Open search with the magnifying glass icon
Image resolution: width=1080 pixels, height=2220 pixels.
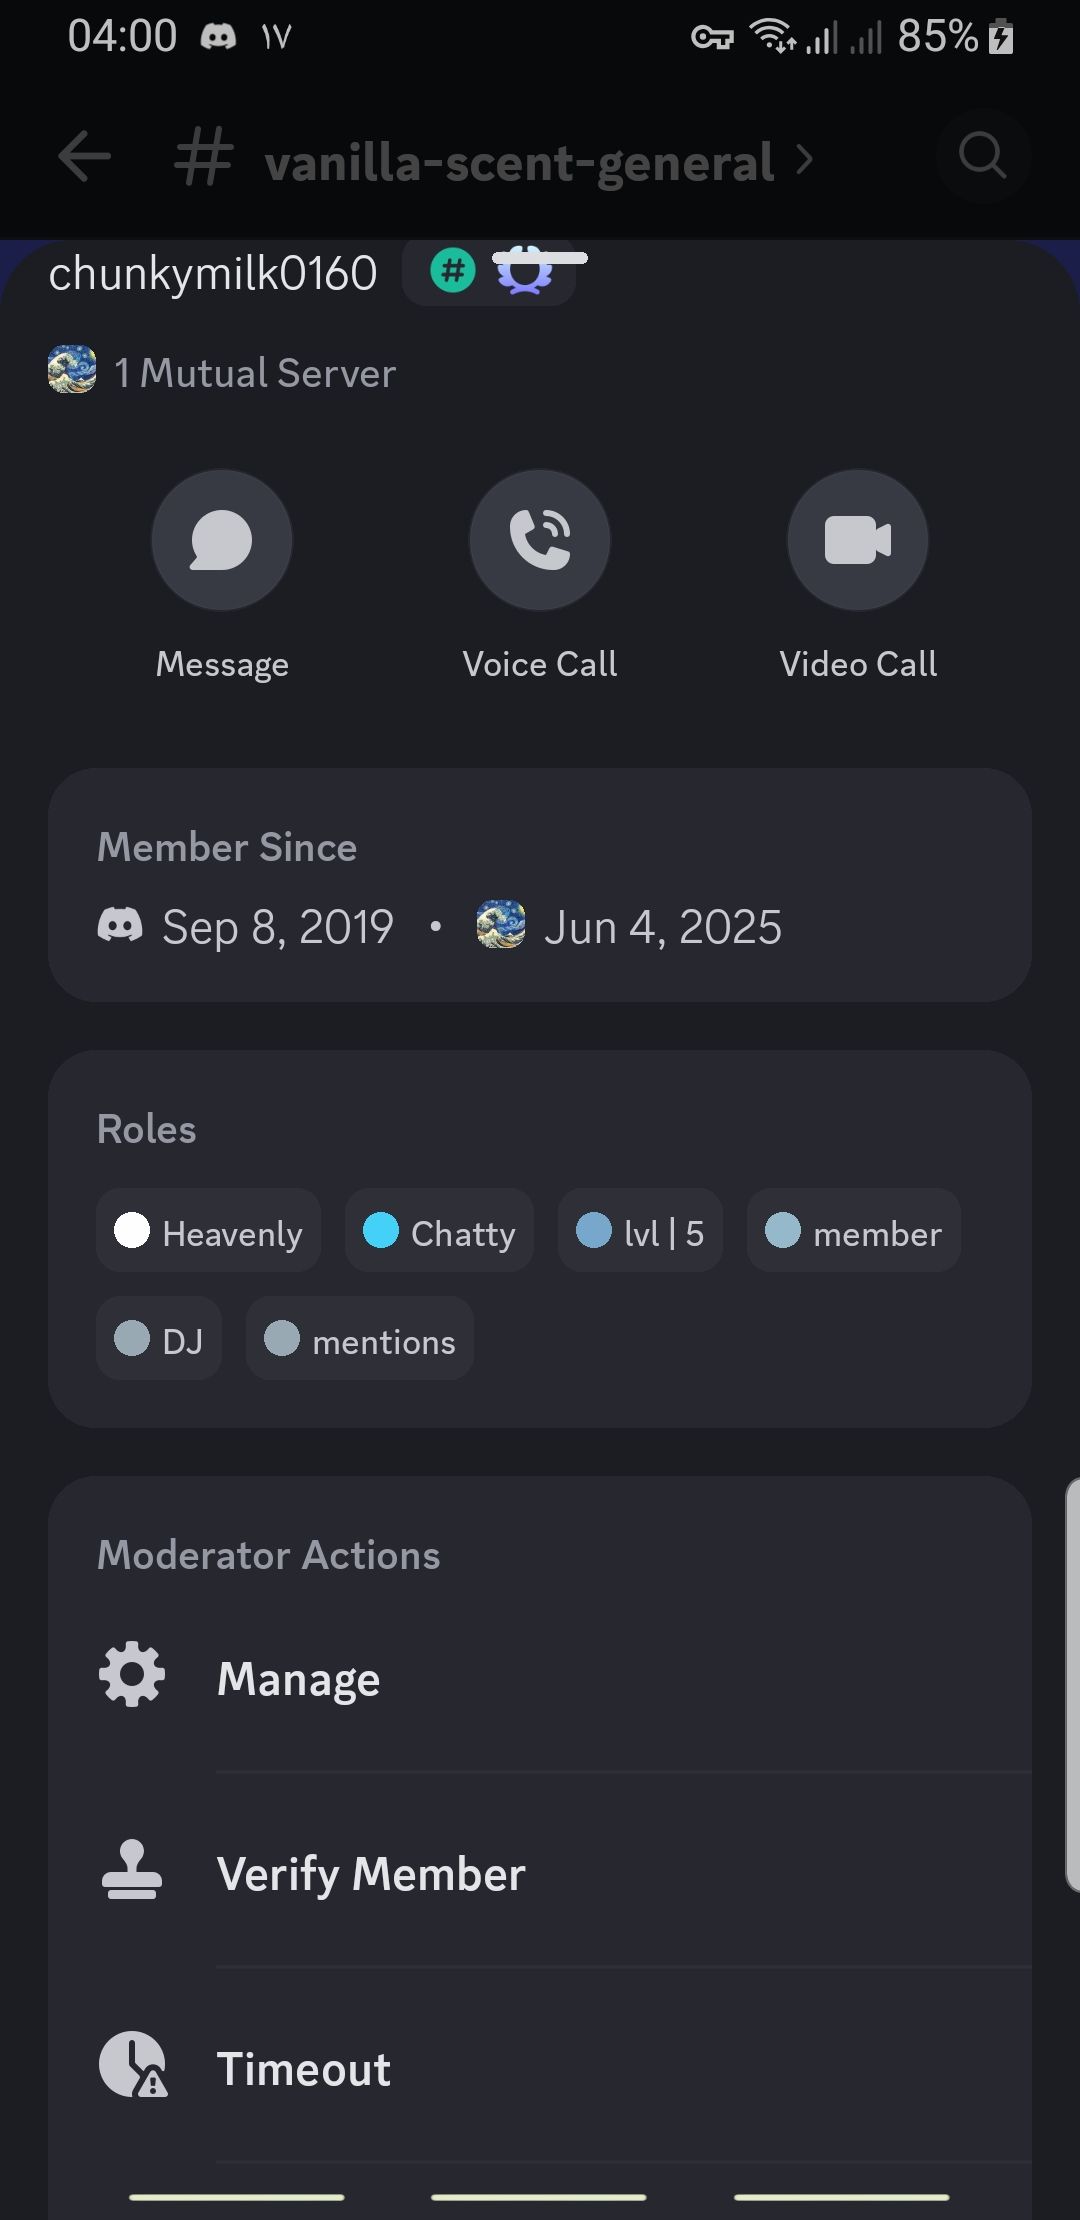click(983, 156)
